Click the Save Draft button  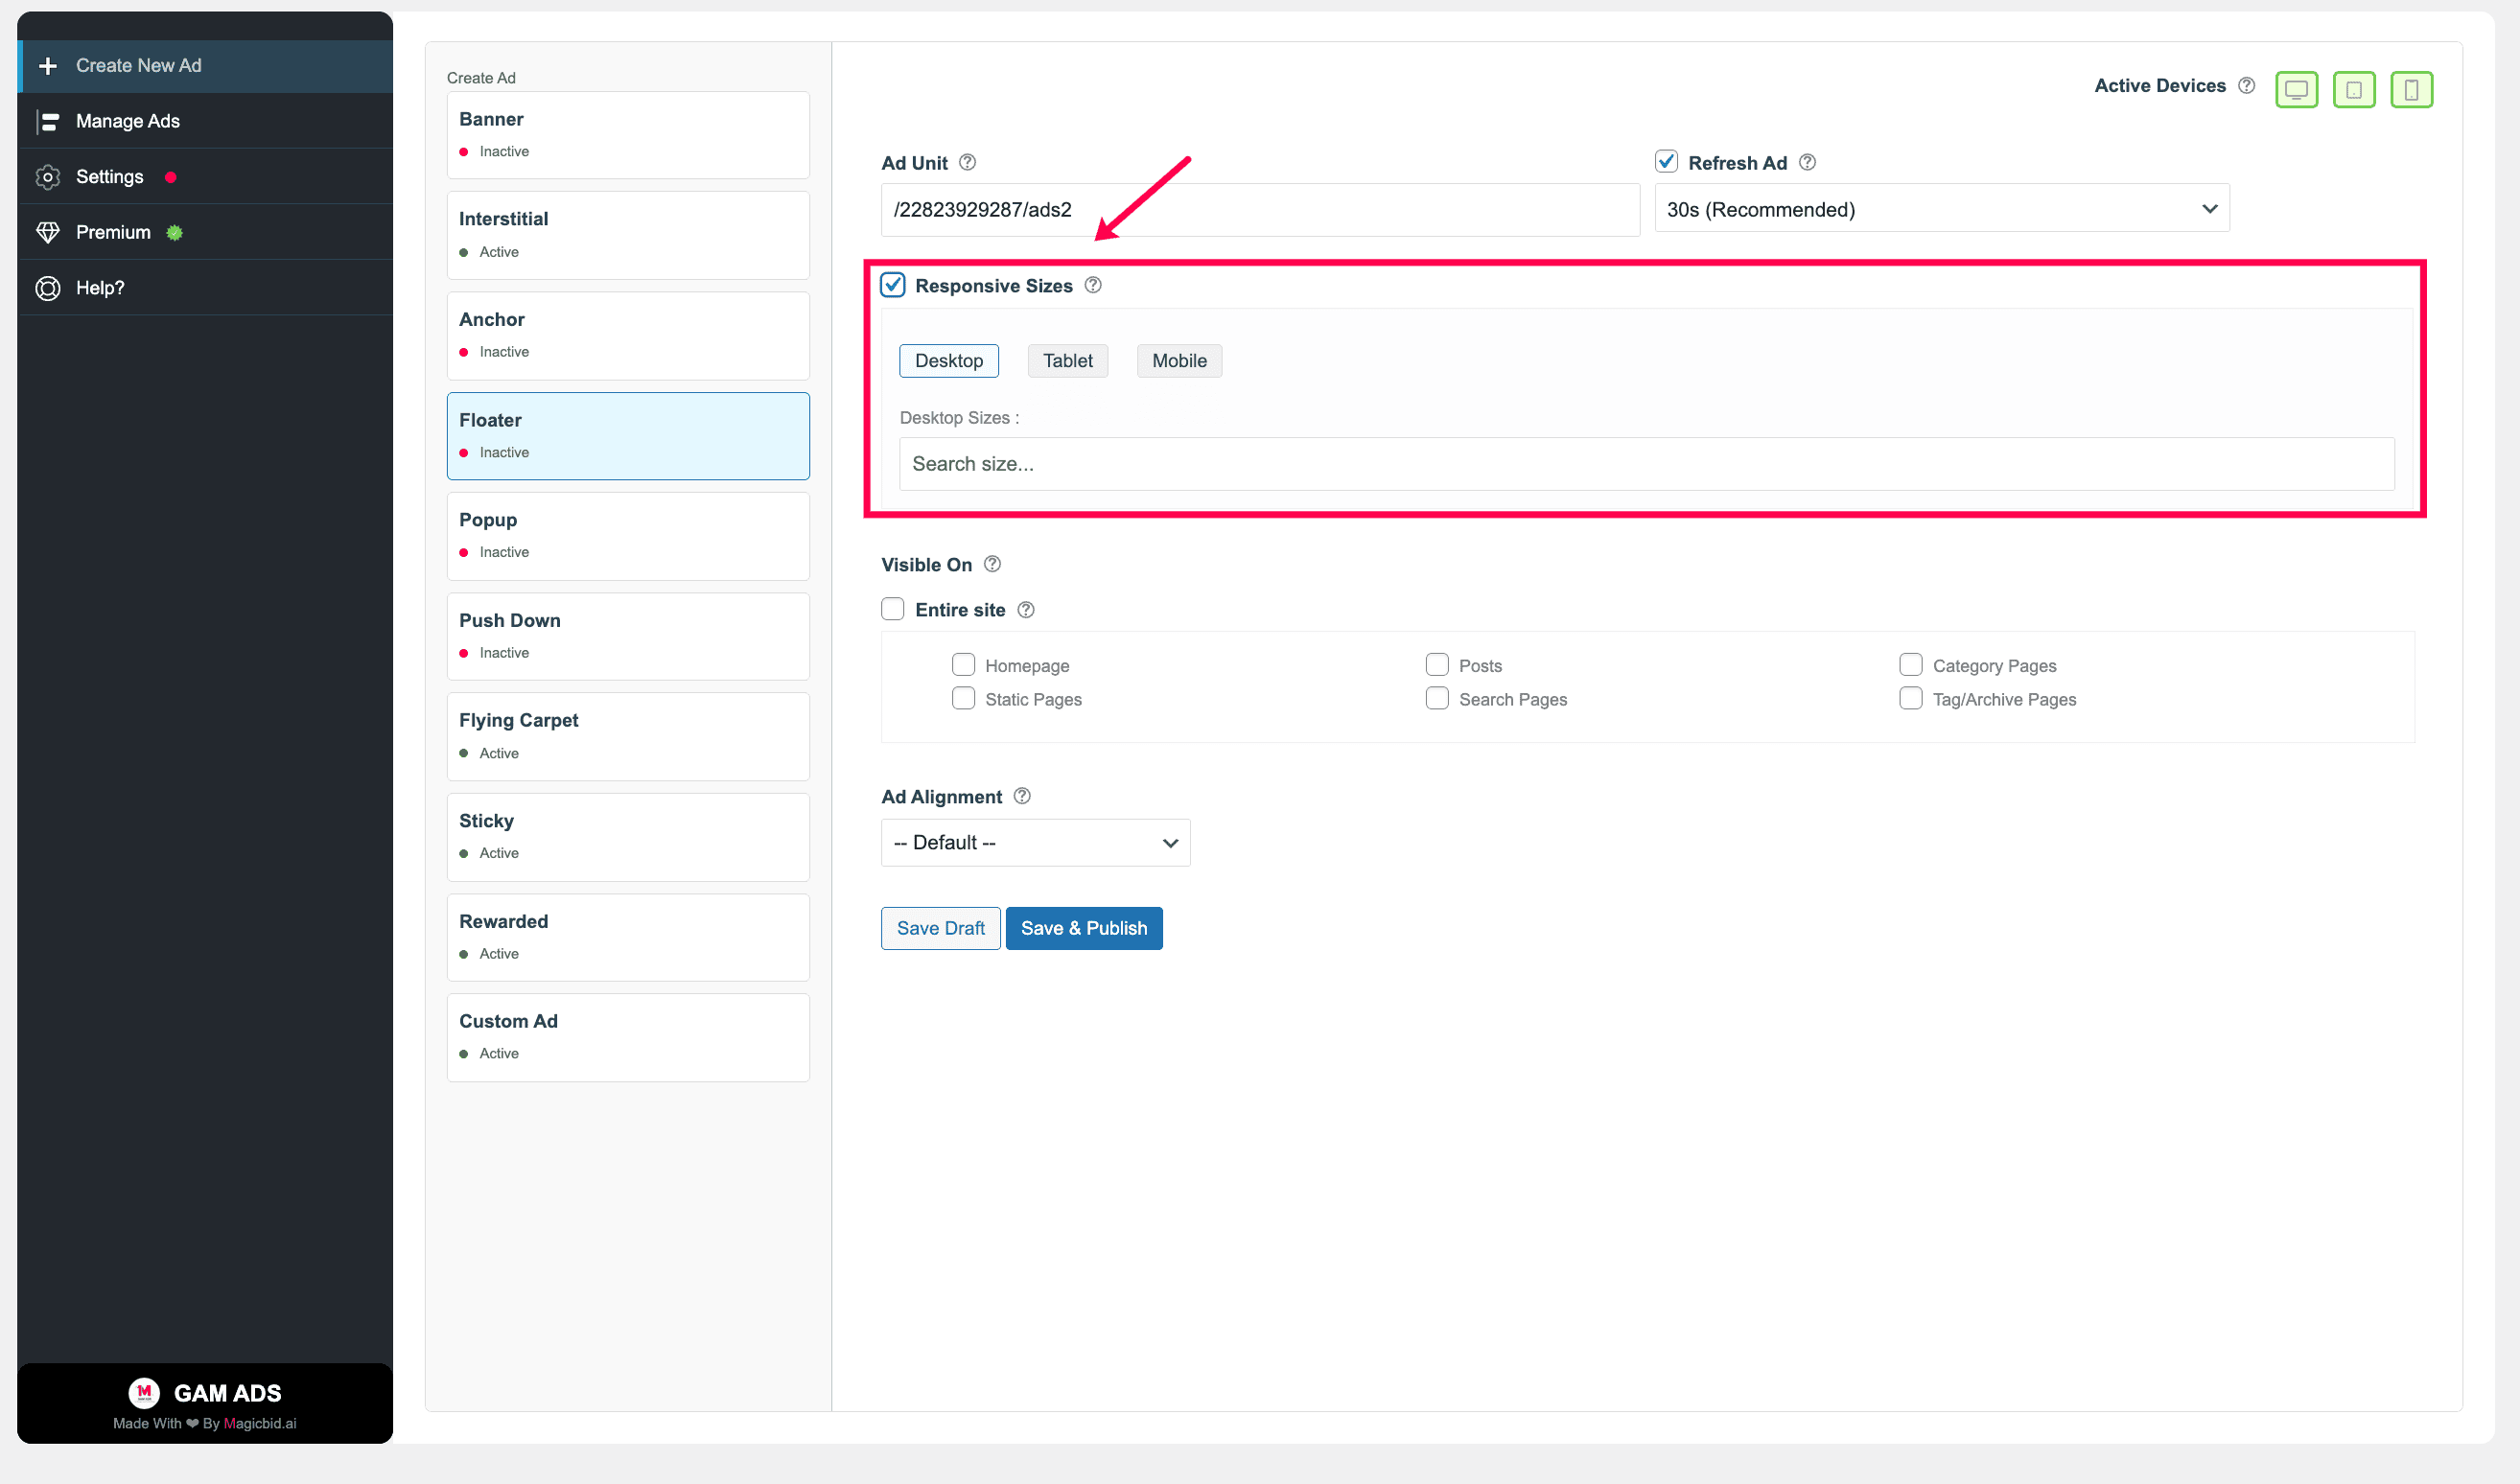[940, 928]
